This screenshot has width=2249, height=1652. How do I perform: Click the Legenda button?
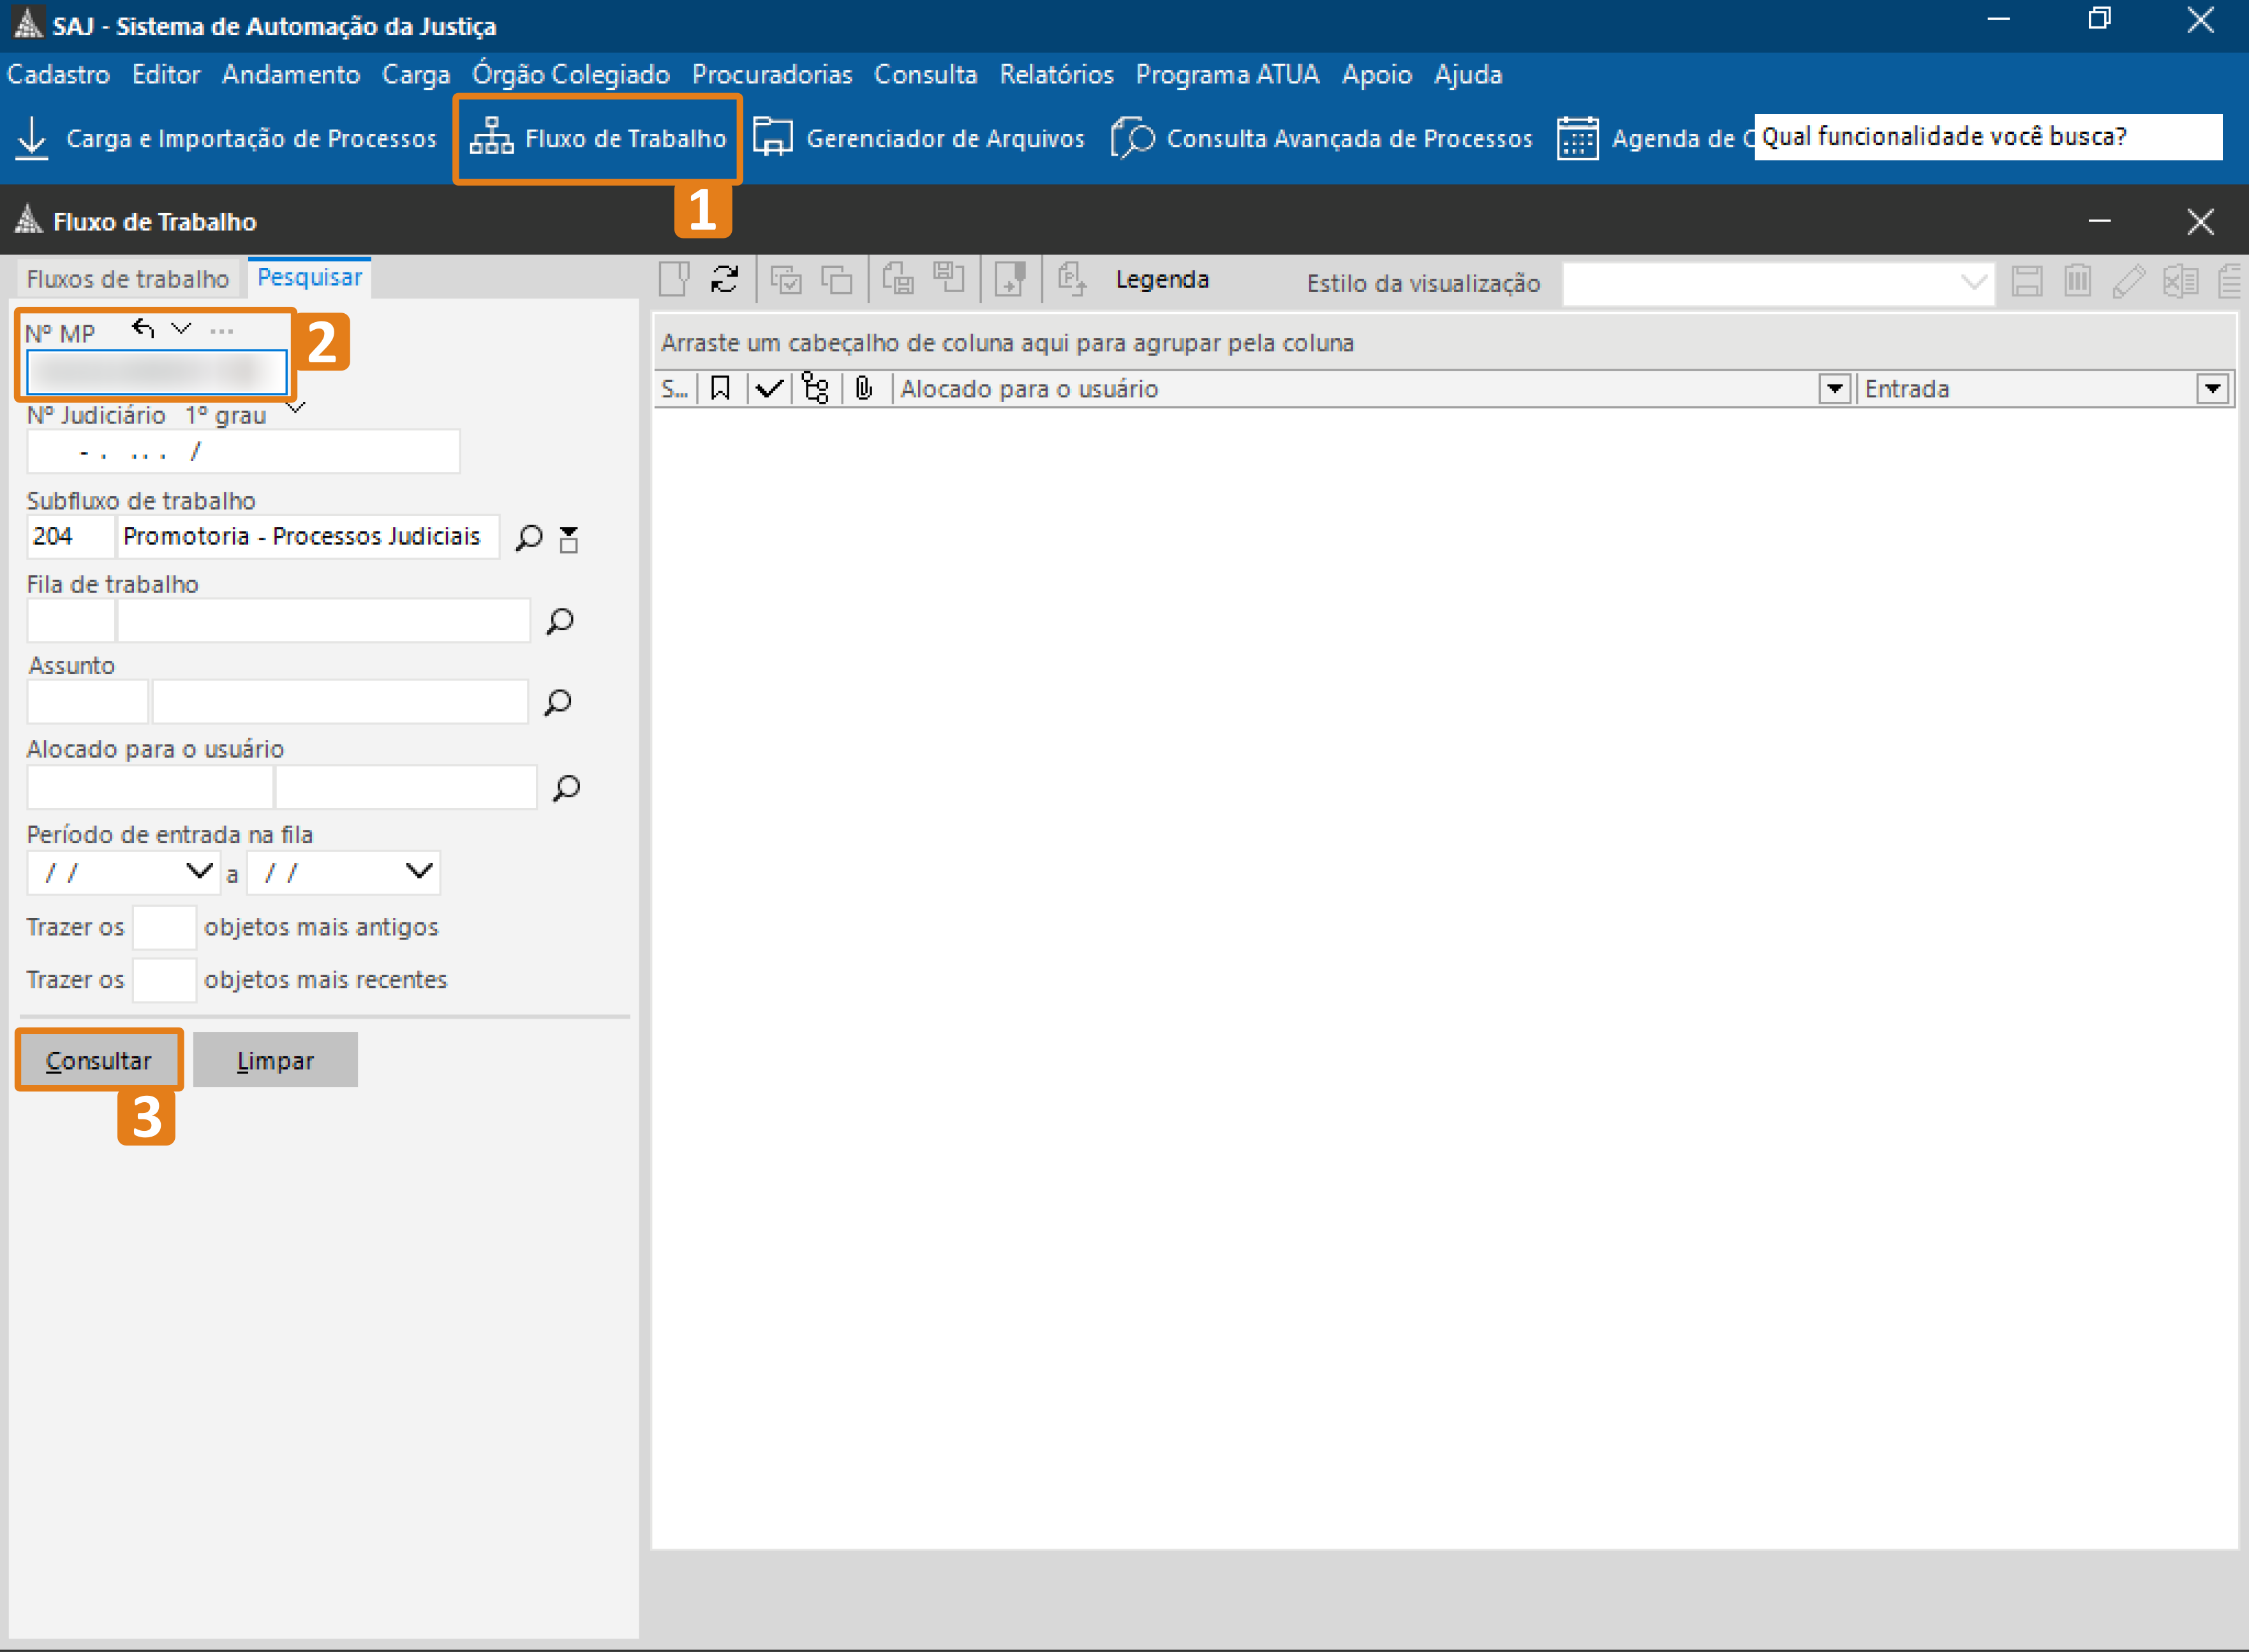(1162, 280)
